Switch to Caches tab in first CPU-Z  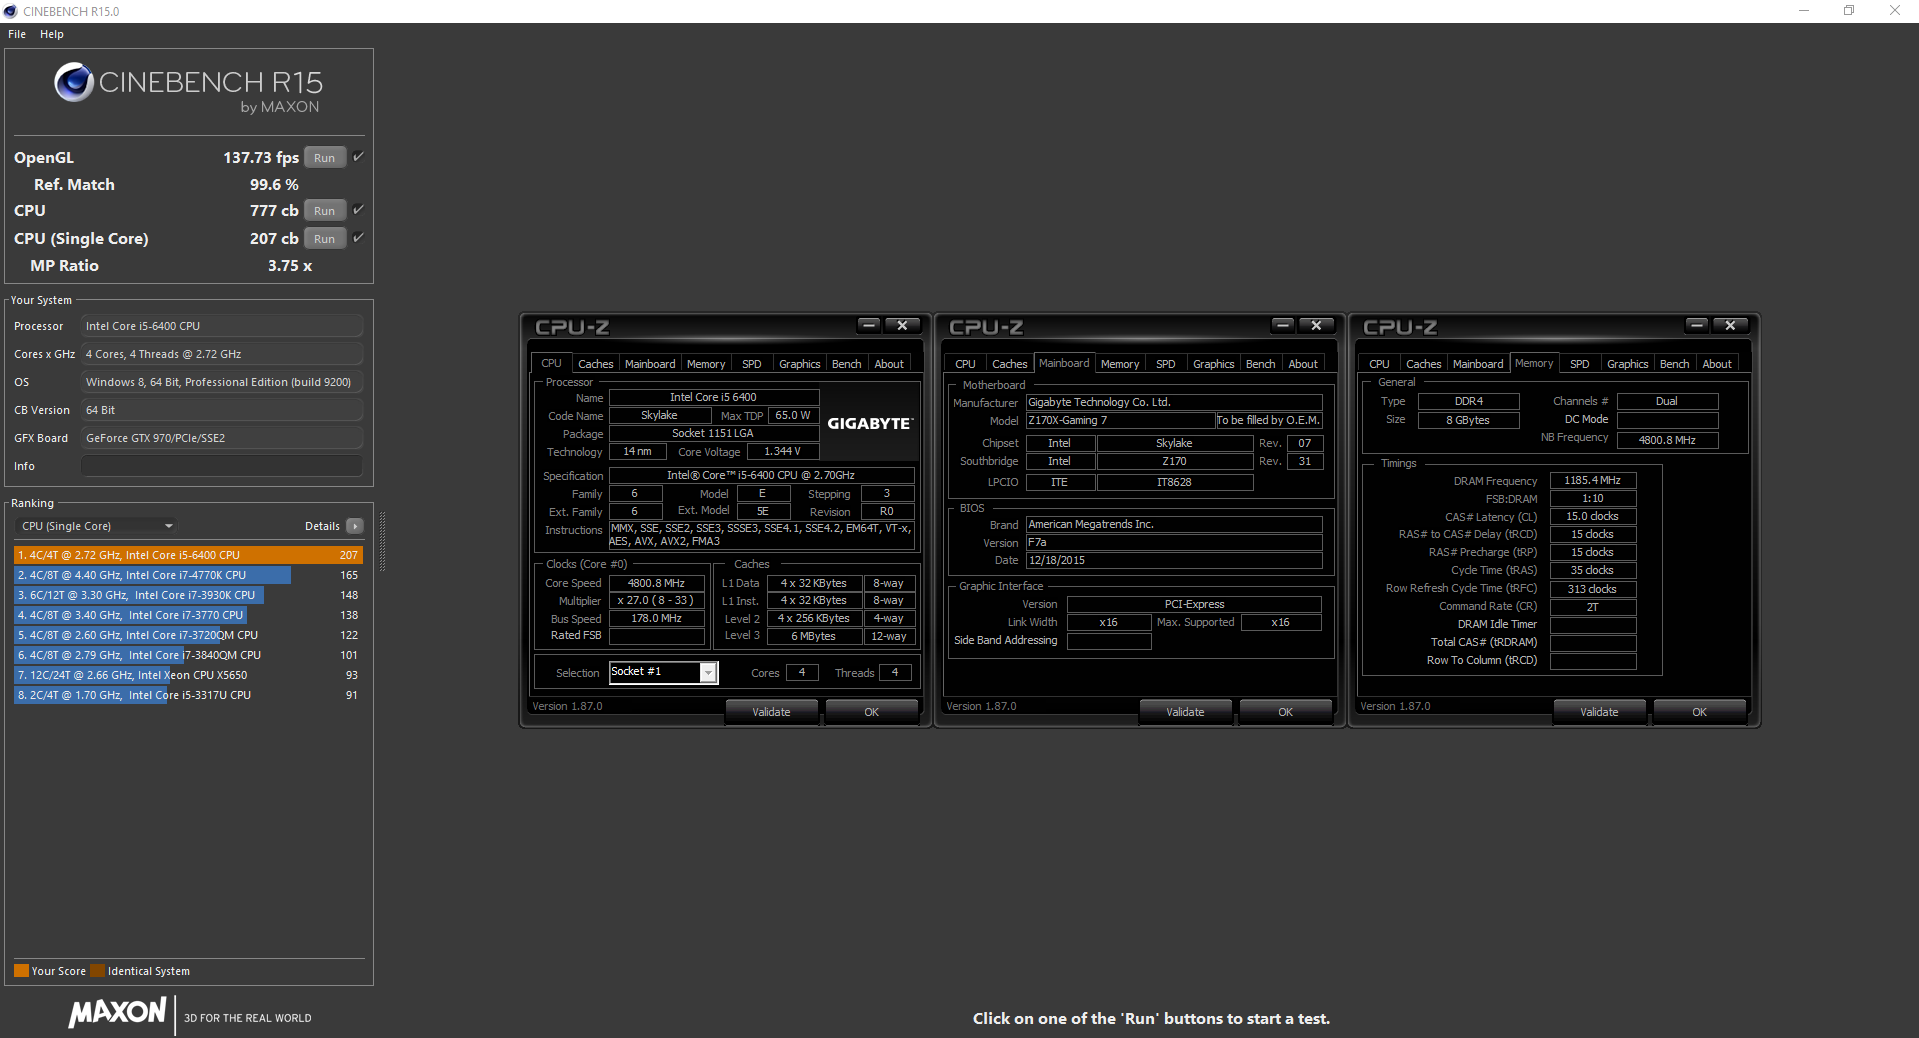(x=595, y=364)
